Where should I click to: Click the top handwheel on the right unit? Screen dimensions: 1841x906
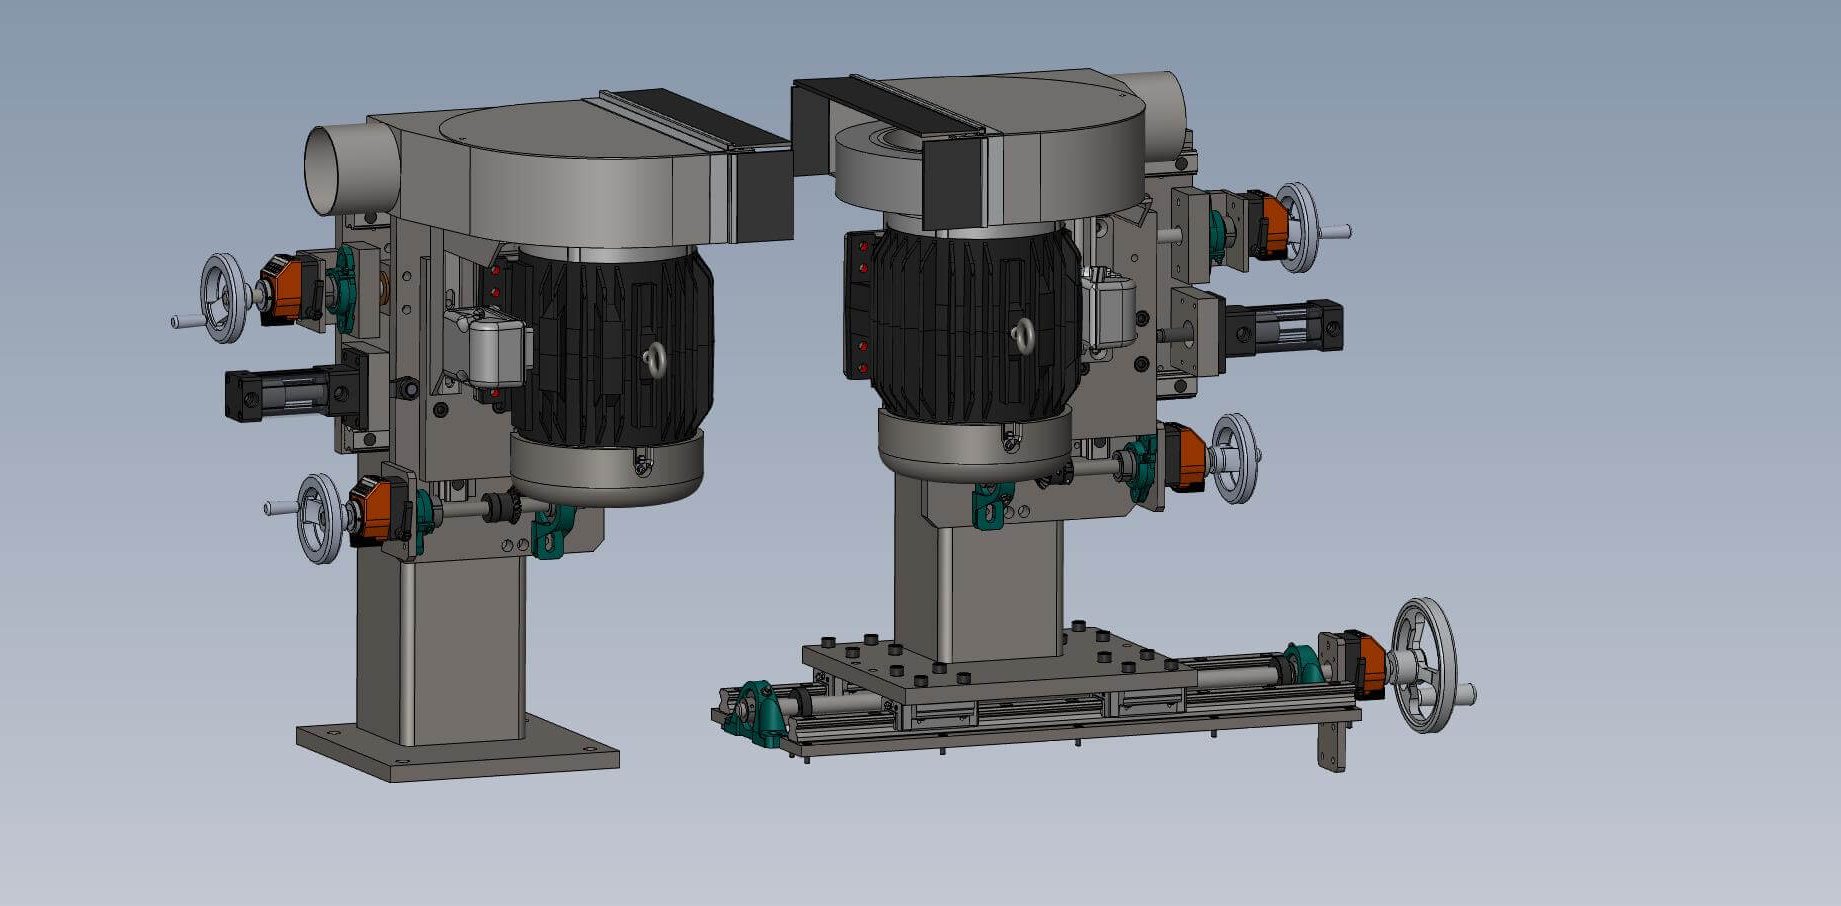tap(1297, 227)
